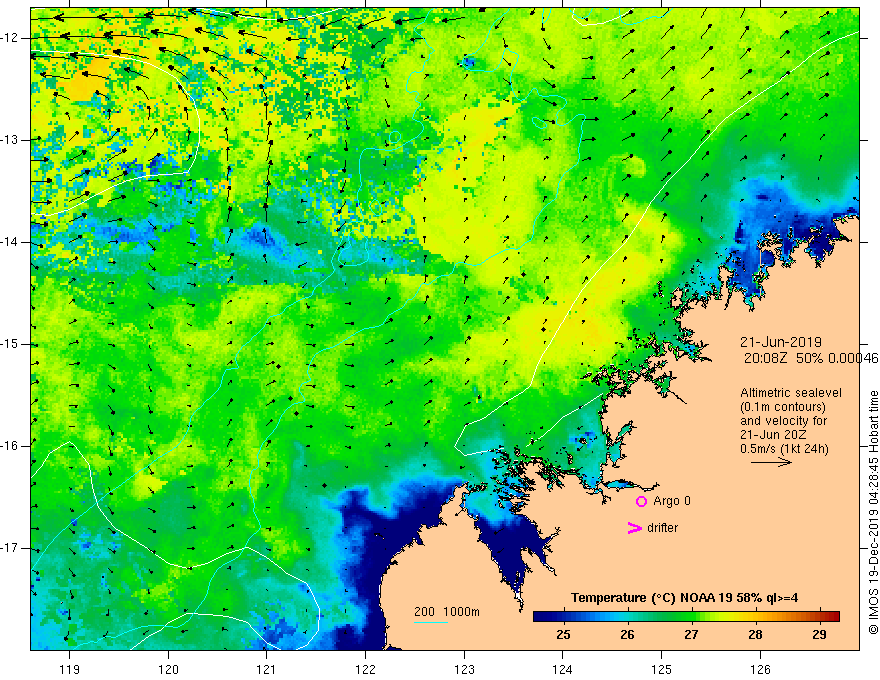Click the latitude label -13
The height and width of the screenshot is (680, 880).
pyautogui.click(x=11, y=140)
